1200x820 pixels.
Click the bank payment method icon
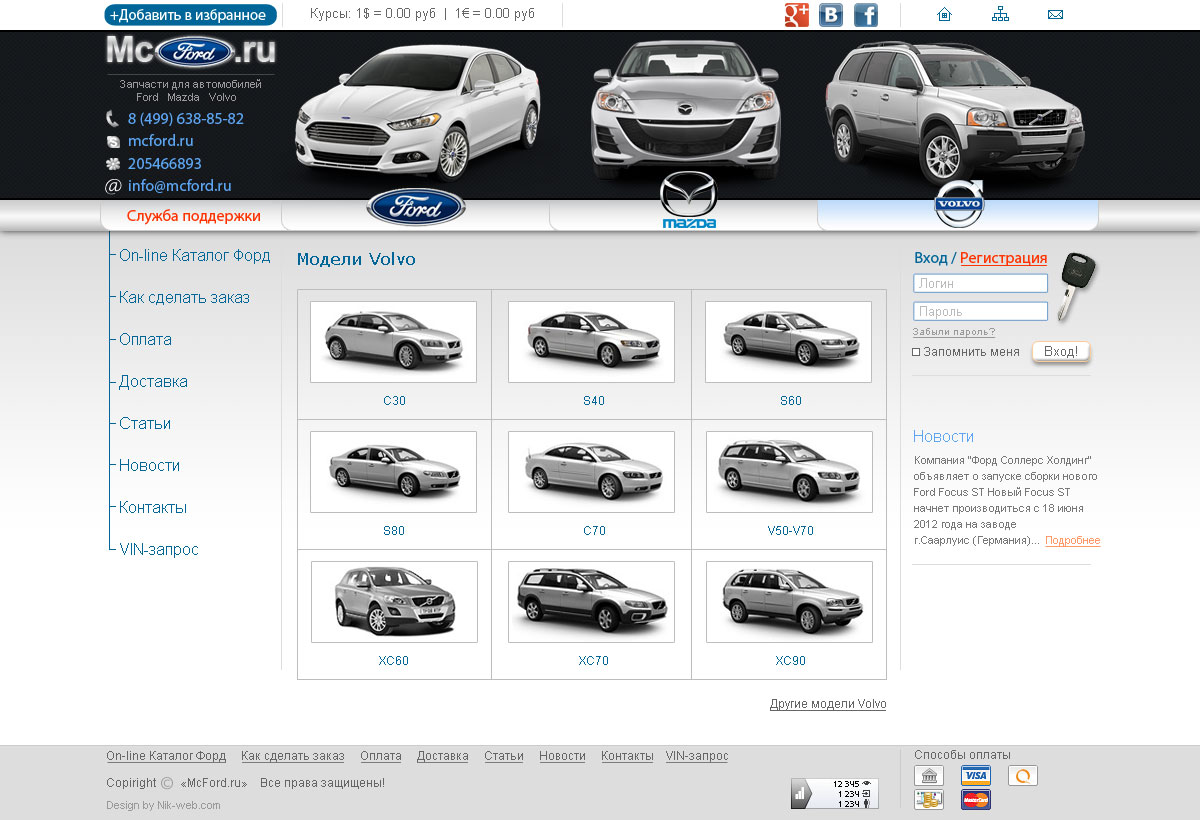click(x=929, y=776)
